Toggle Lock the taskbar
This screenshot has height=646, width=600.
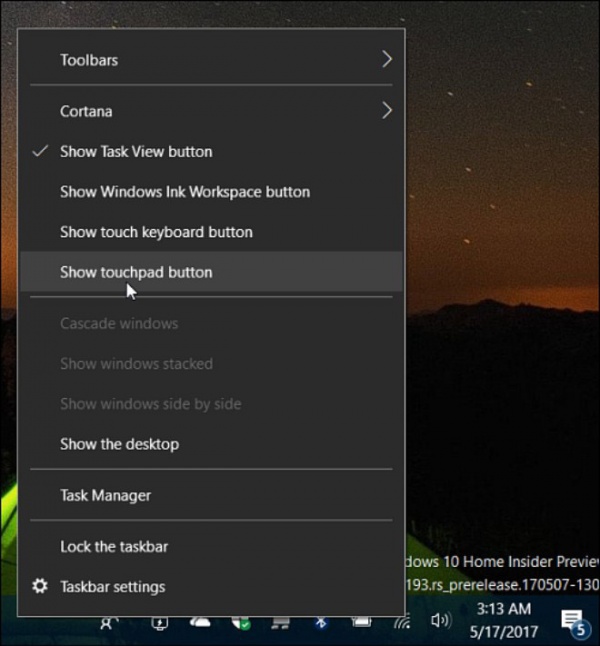tap(211, 547)
